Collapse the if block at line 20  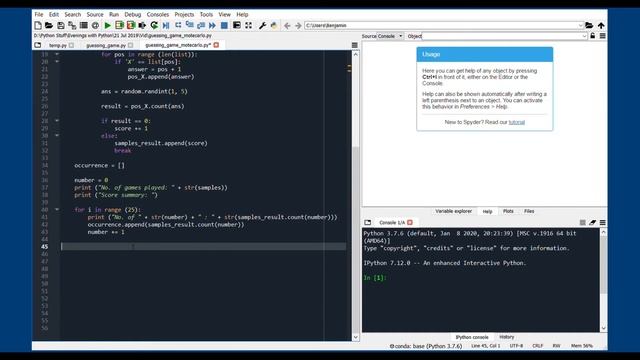pyautogui.click(x=57, y=62)
